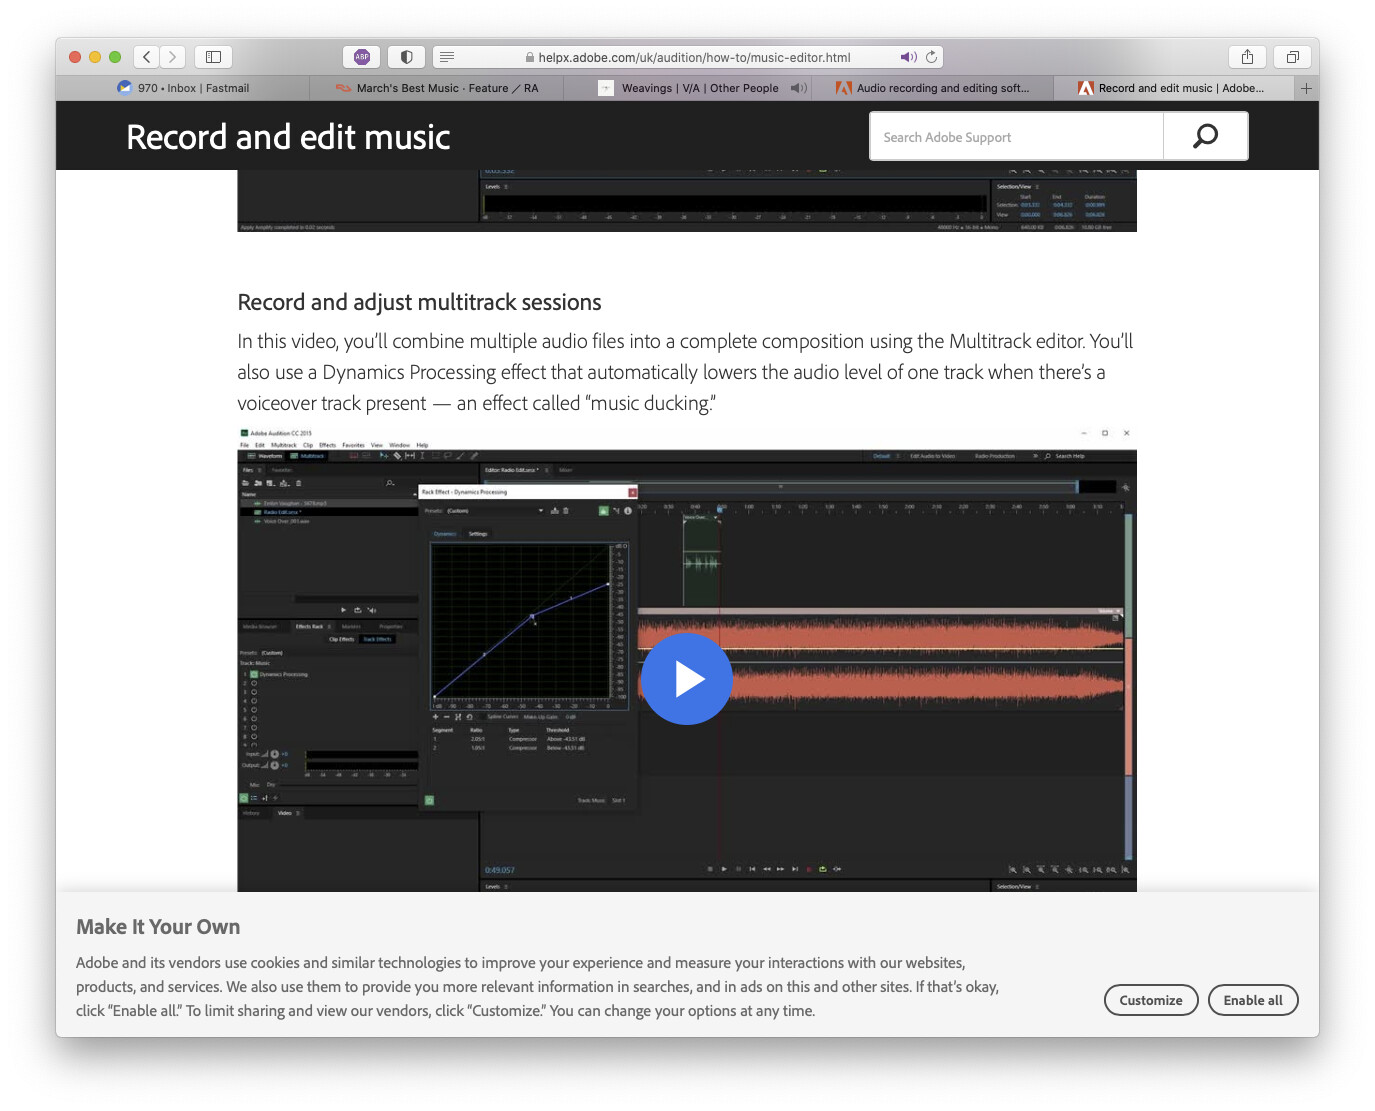Switch to the Settings tab in Dynamics Processing
This screenshot has width=1375, height=1111.
tap(478, 534)
